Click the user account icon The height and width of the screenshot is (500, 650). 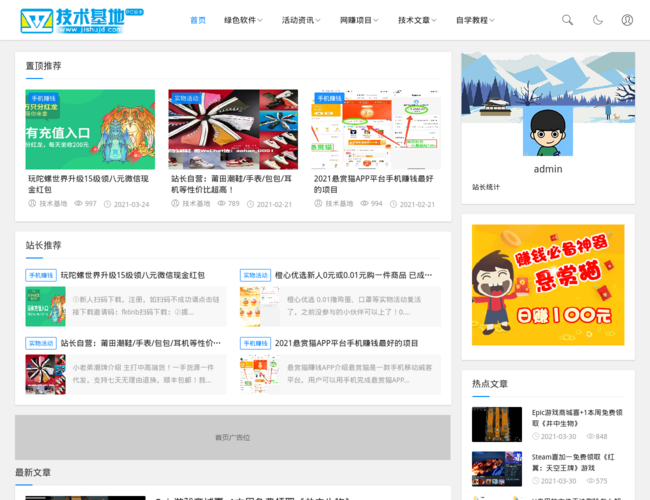[627, 20]
